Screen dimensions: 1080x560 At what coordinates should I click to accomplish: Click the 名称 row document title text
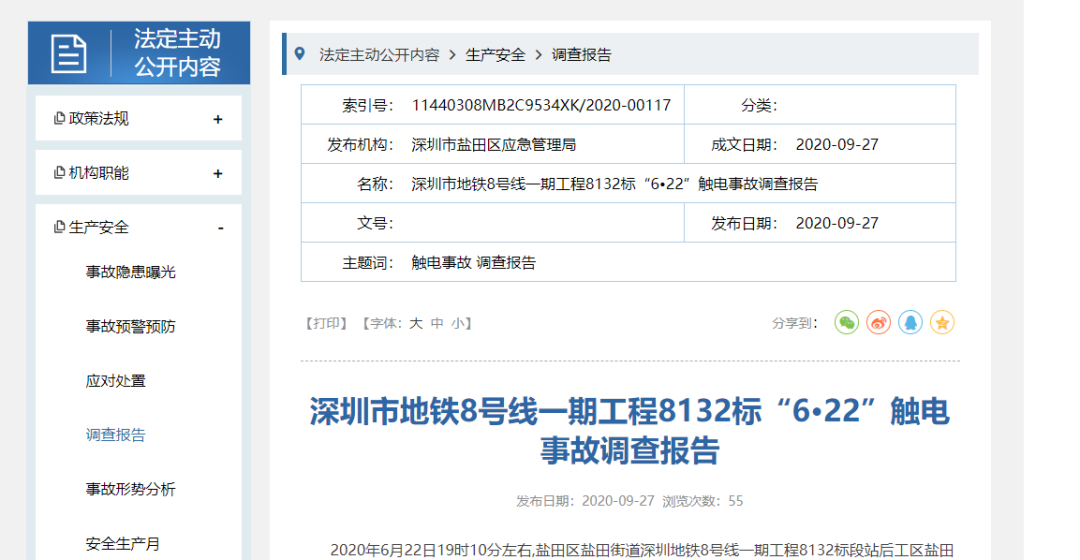[614, 184]
